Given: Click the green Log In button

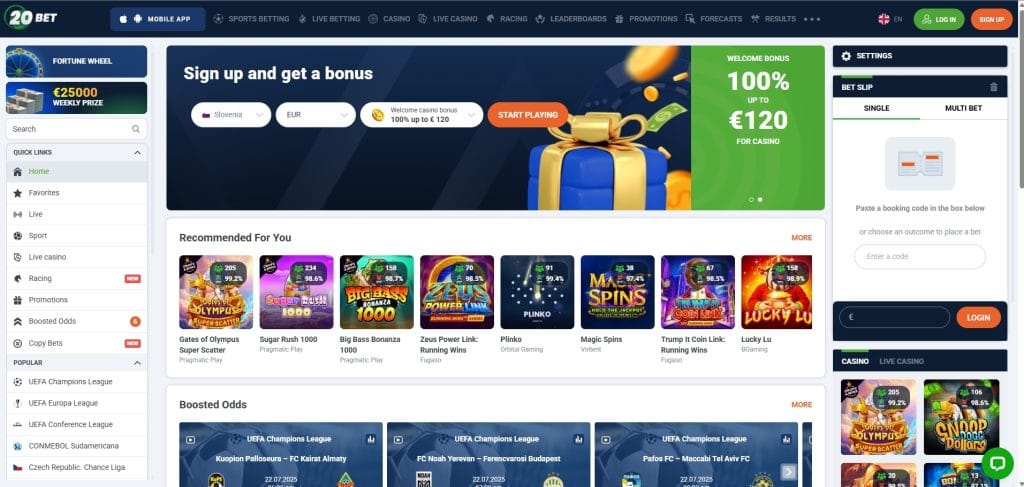Looking at the screenshot, I should pos(939,20).
